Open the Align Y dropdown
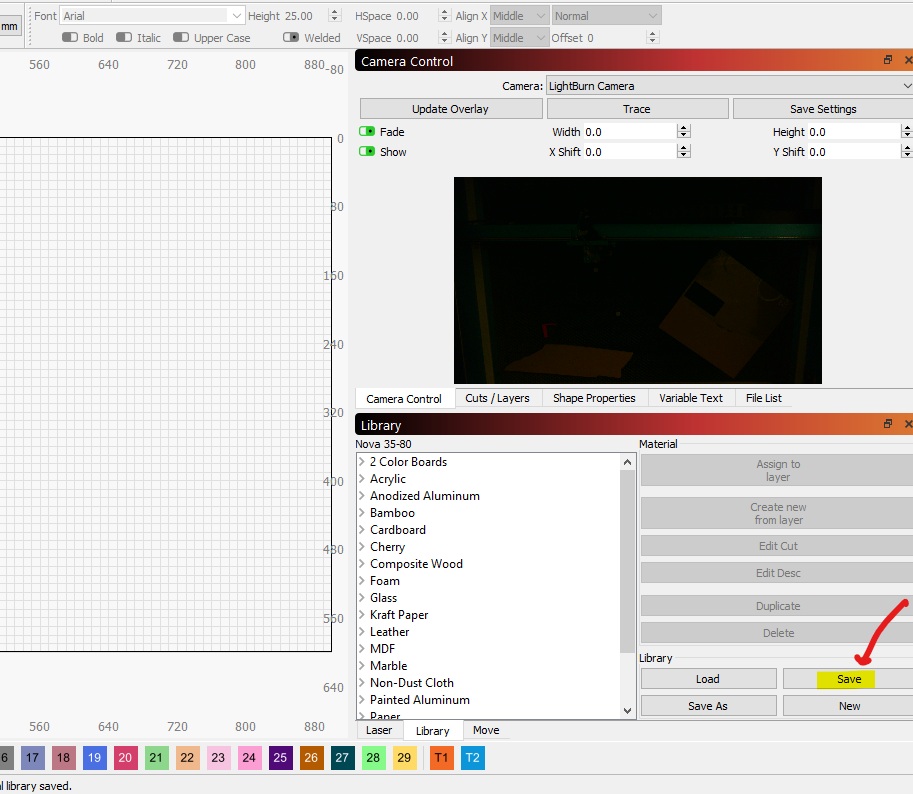The image size is (913, 794). tap(519, 38)
